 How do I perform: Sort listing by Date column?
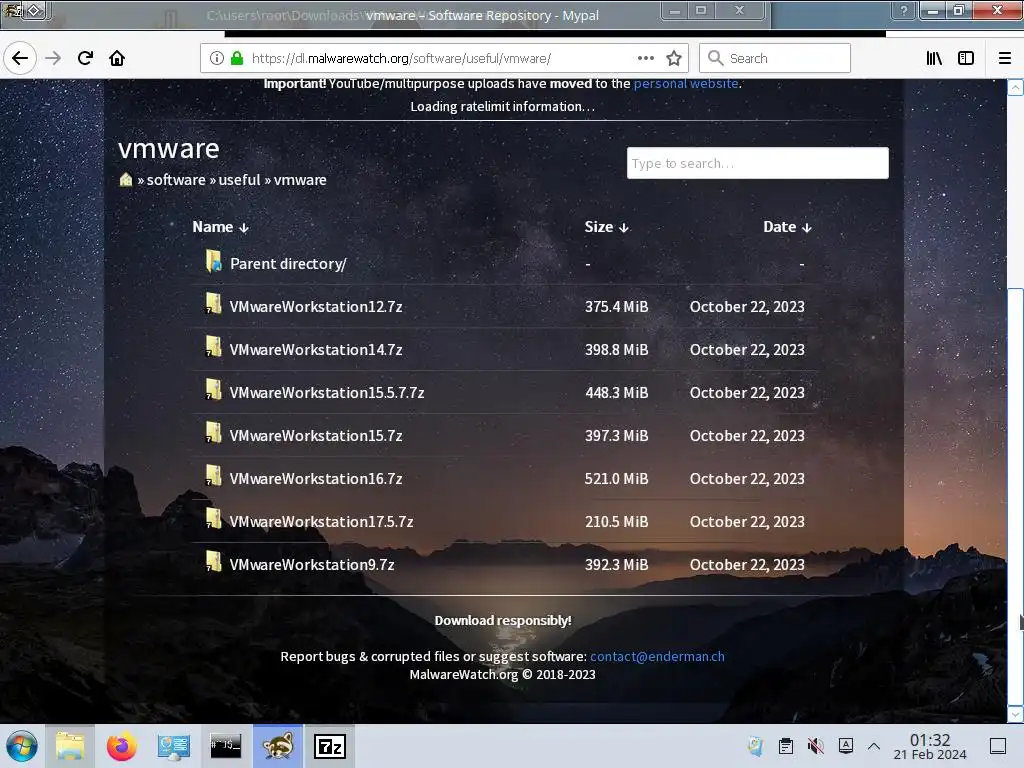click(787, 227)
